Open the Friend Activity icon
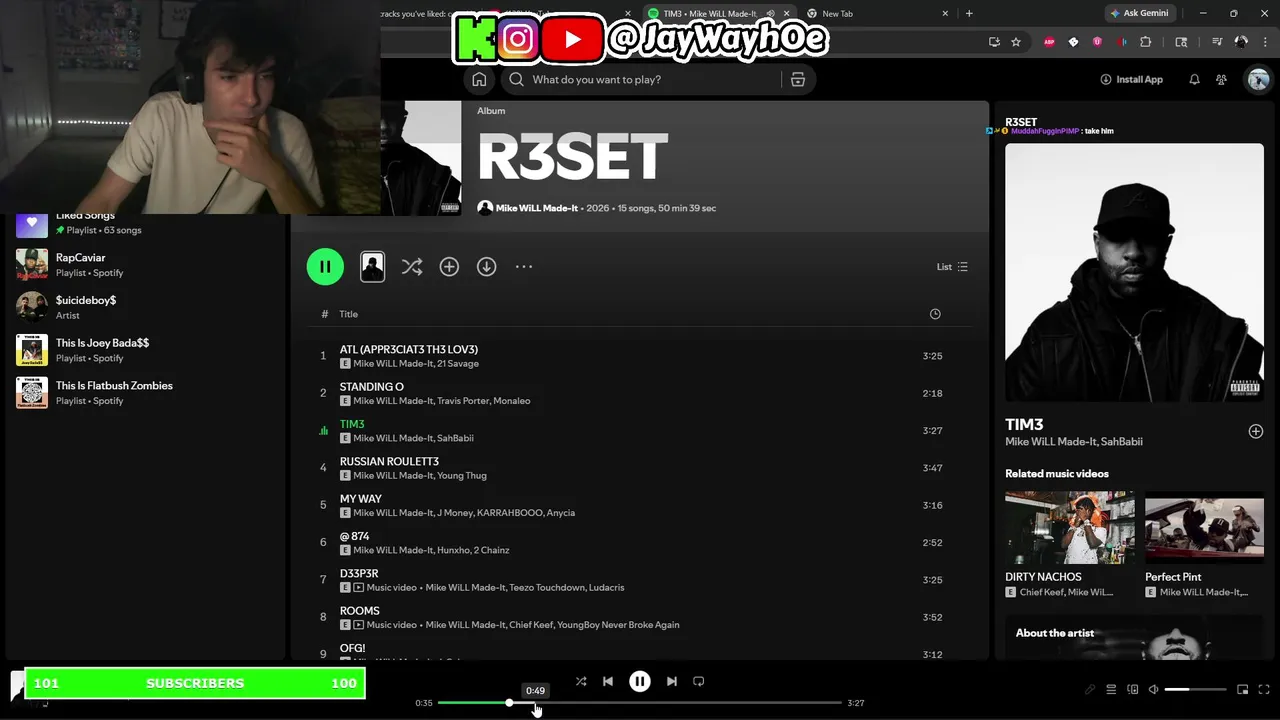The width and height of the screenshot is (1280, 720). point(1221,80)
